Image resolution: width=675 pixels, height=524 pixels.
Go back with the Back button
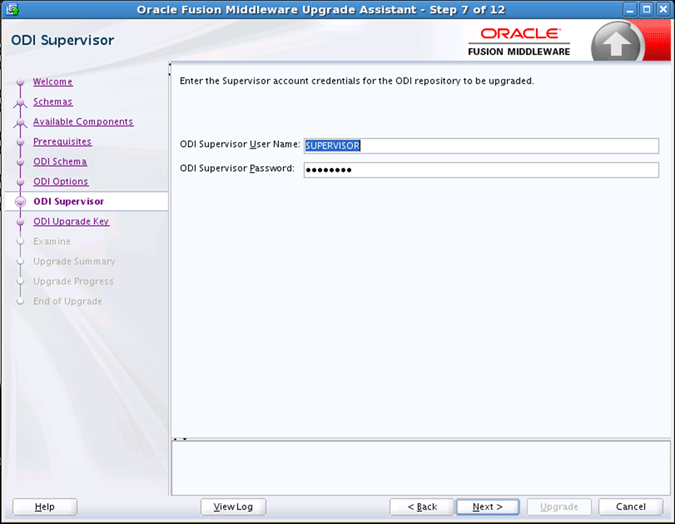coord(422,507)
